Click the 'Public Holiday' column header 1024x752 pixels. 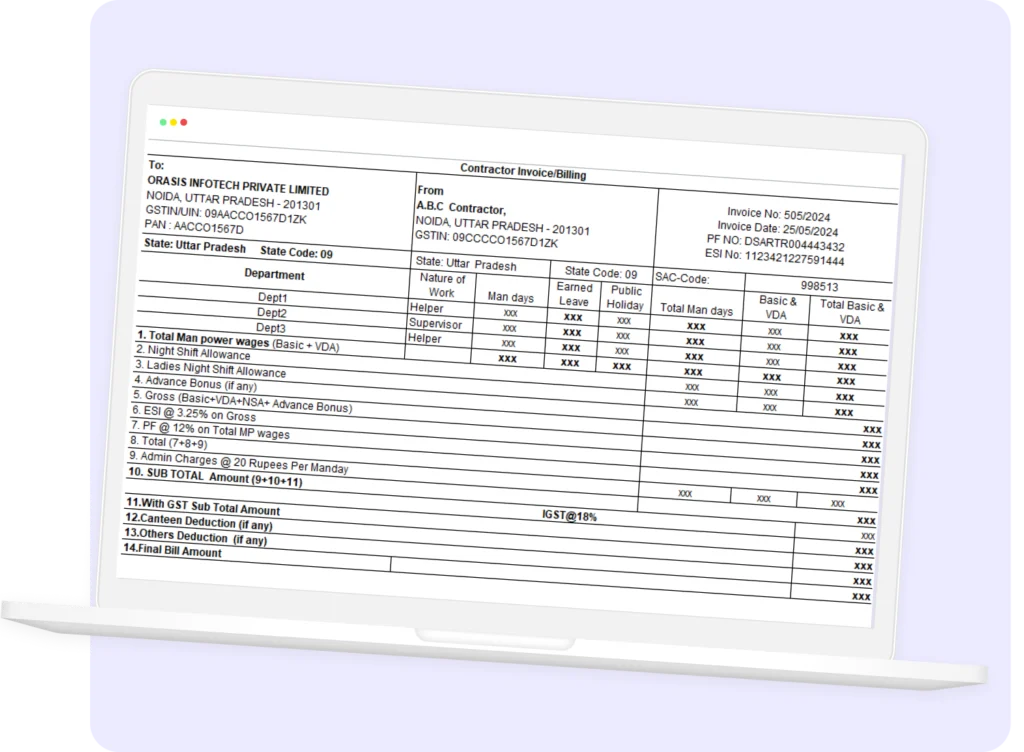(x=626, y=297)
